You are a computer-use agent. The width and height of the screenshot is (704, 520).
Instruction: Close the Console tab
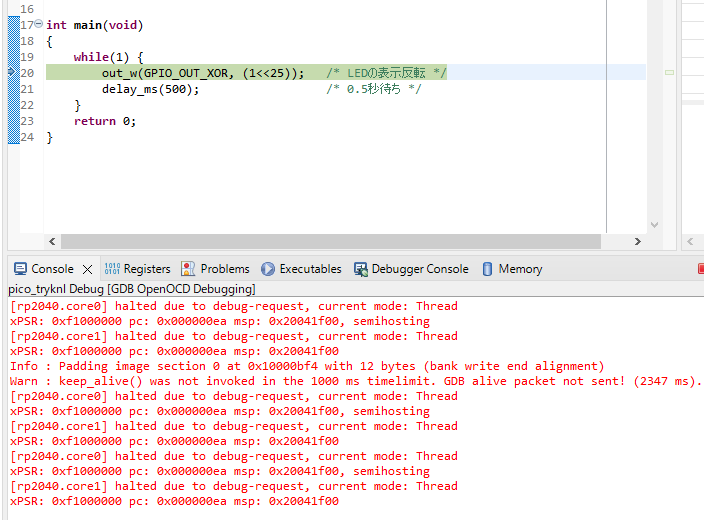coord(87,269)
